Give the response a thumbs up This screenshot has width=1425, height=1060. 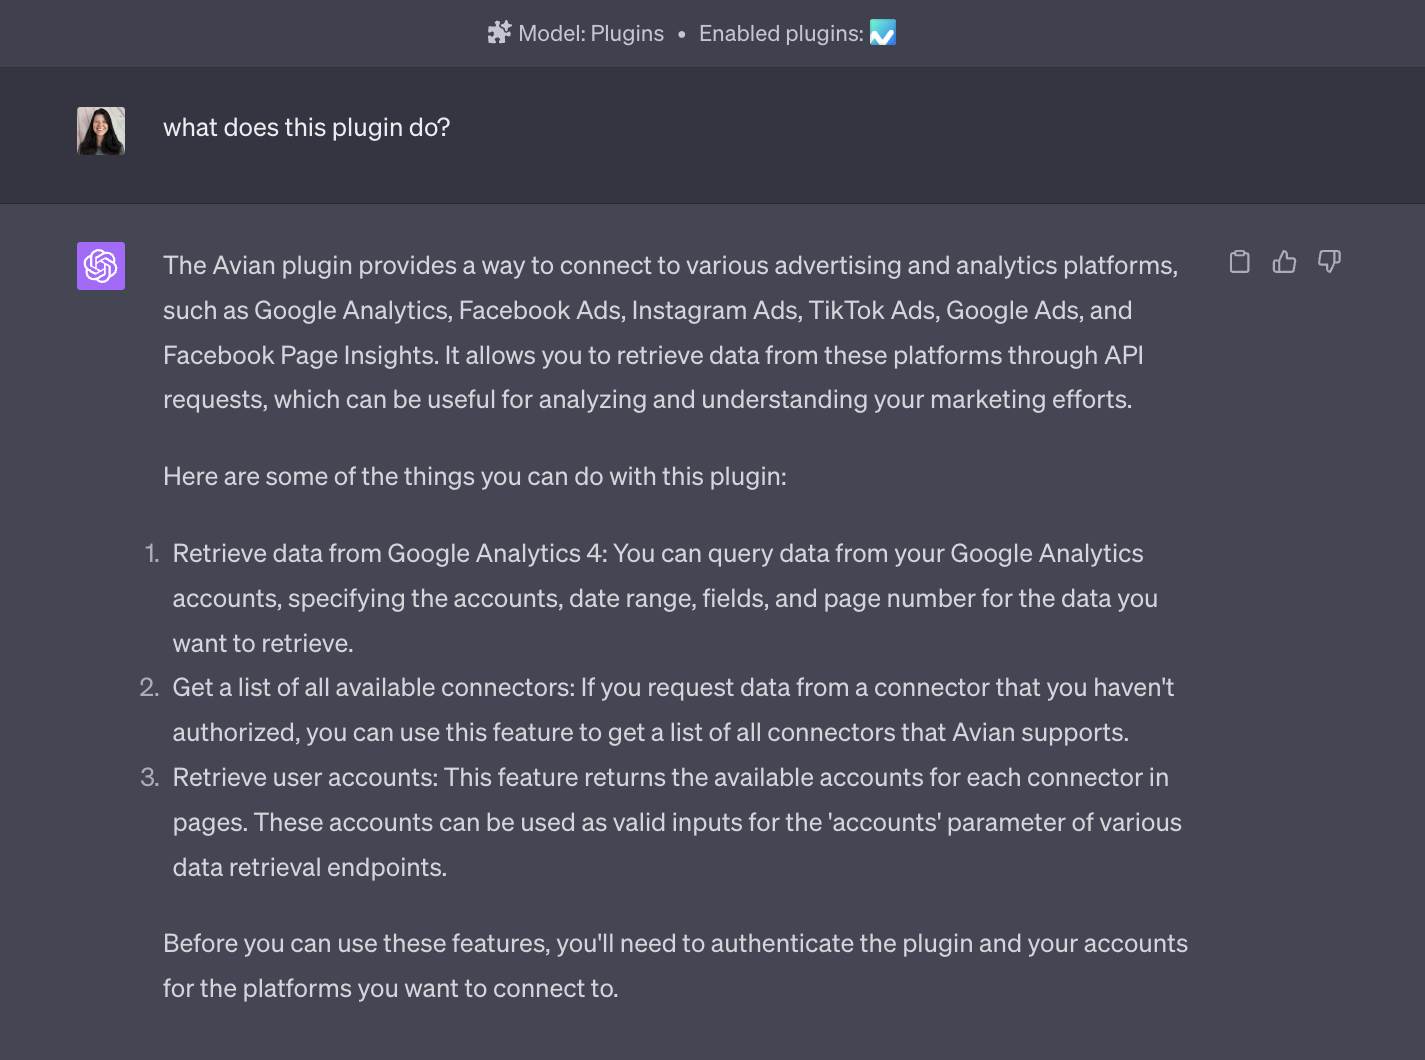coord(1284,262)
